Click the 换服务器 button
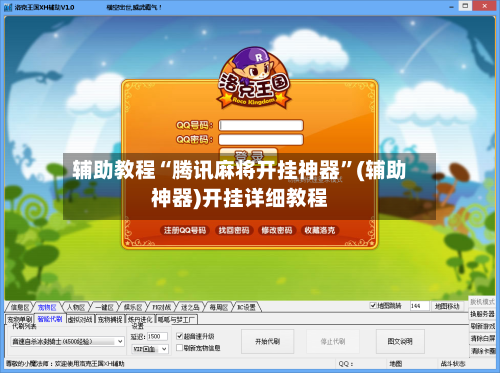Viewport: 500px width, 373px height. point(482,314)
